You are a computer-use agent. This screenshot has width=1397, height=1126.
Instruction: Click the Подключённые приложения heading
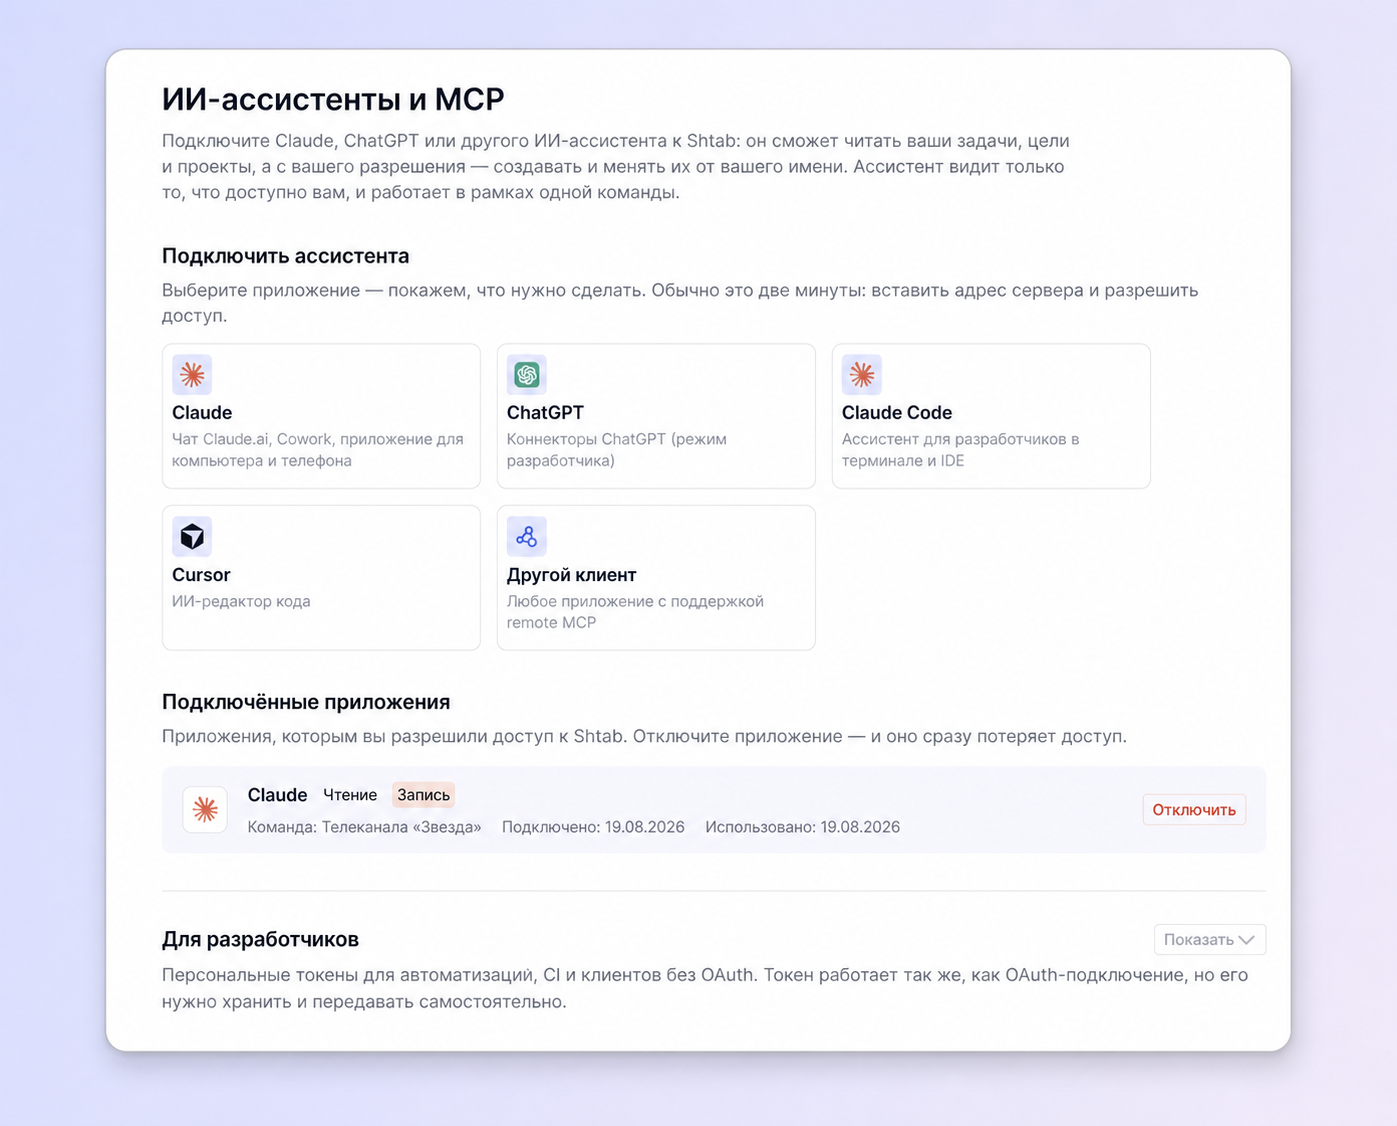coord(306,702)
